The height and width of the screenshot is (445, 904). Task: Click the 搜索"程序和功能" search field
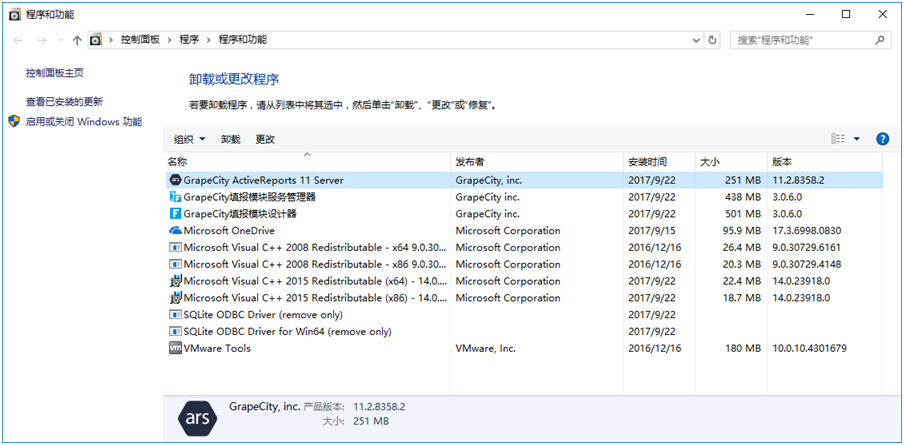[x=800, y=40]
